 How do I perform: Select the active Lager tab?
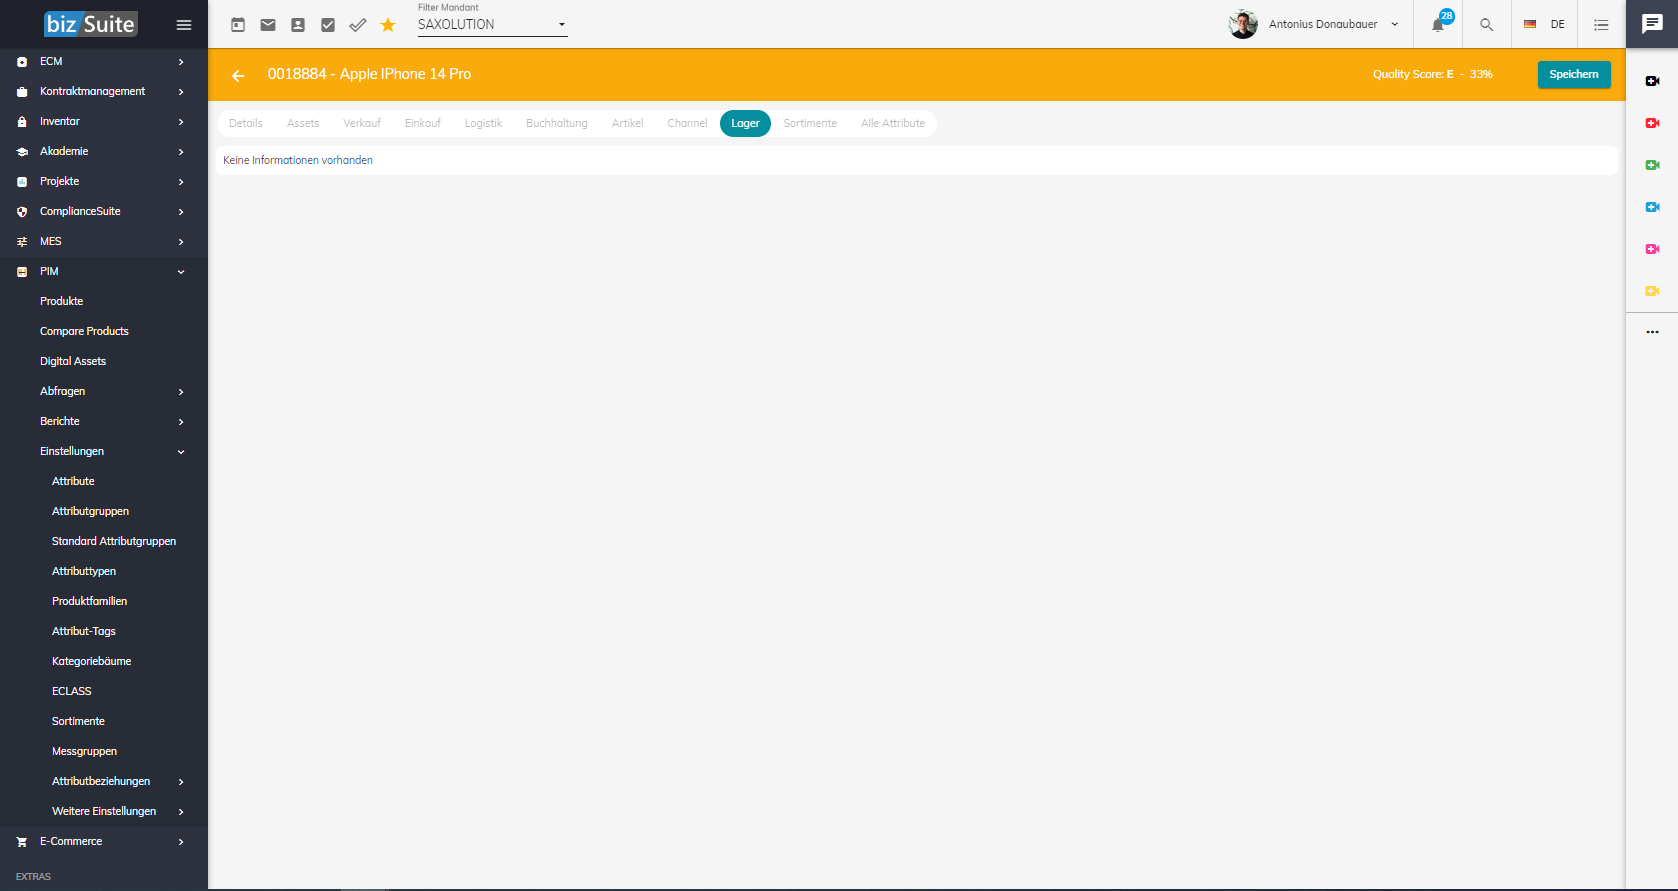click(745, 123)
